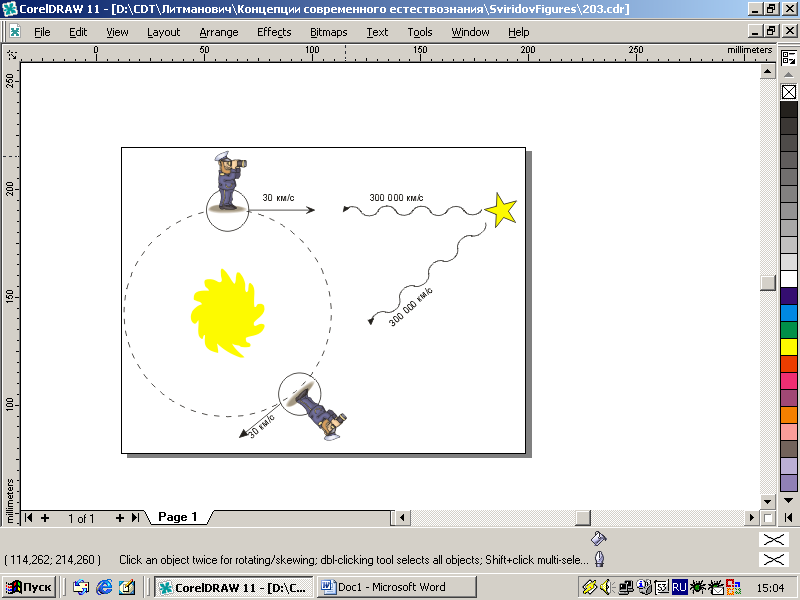Viewport: 800px width, 600px height.
Task: Open the Bitmaps menu
Action: 329,32
